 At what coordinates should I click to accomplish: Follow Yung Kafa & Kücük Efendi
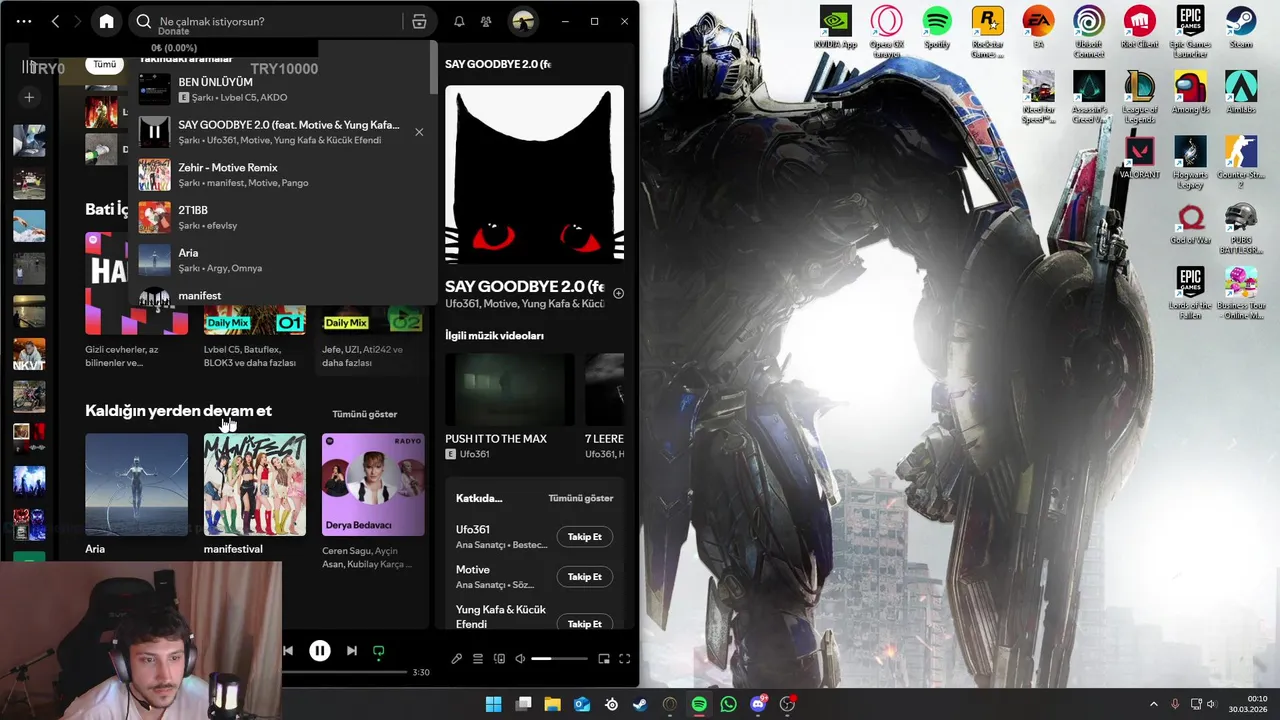point(584,624)
